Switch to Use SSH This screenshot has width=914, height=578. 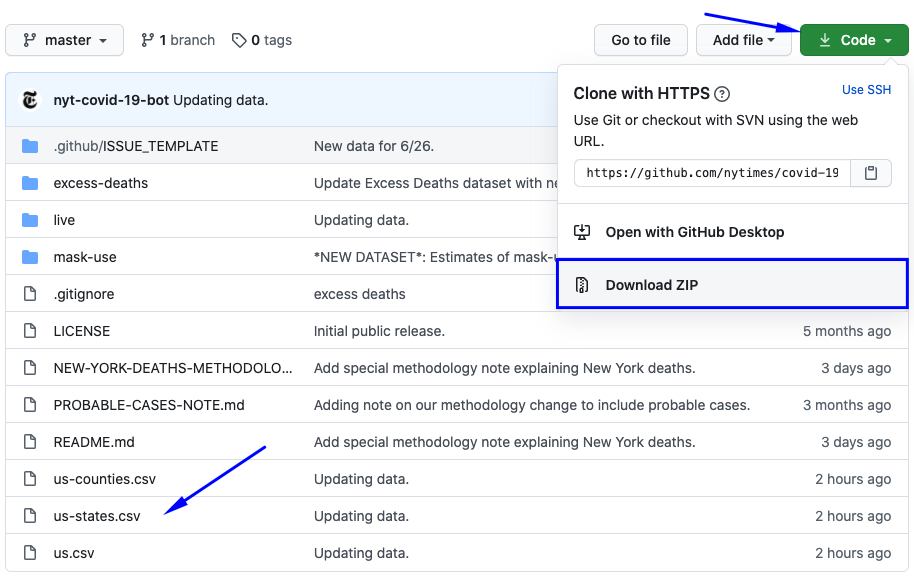coord(866,90)
